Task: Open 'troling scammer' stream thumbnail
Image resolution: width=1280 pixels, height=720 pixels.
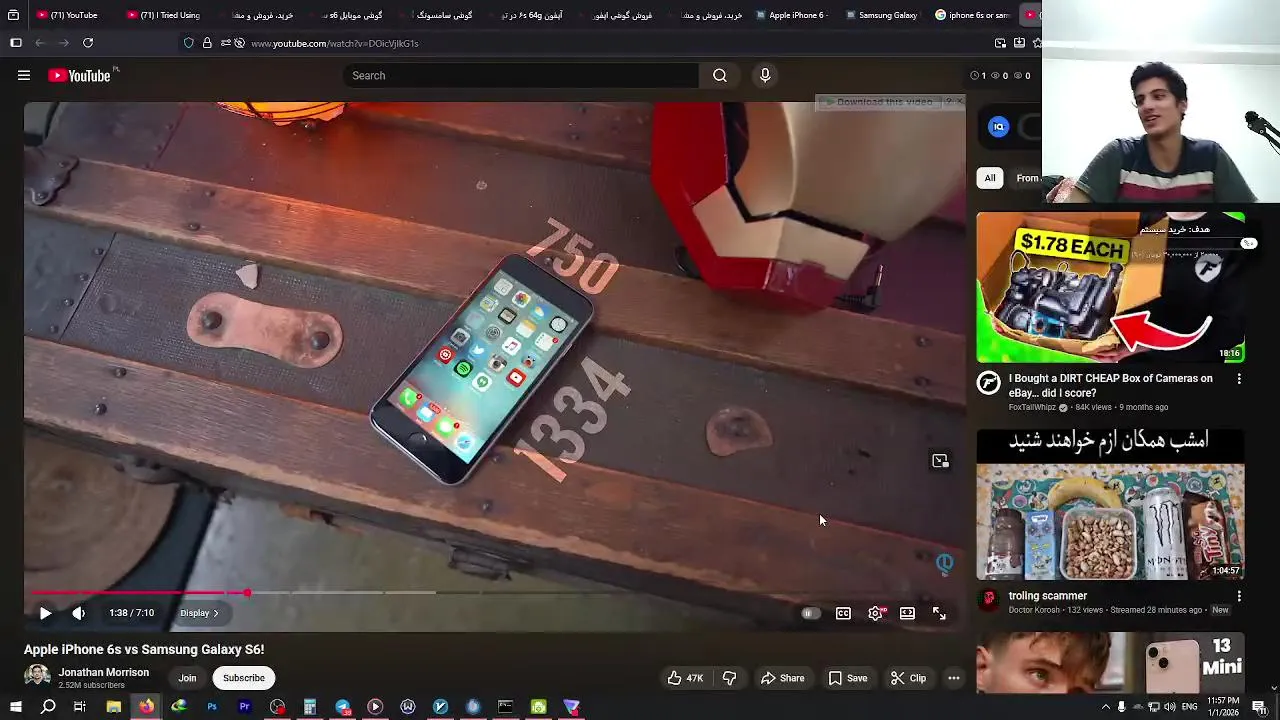Action: coord(1110,505)
